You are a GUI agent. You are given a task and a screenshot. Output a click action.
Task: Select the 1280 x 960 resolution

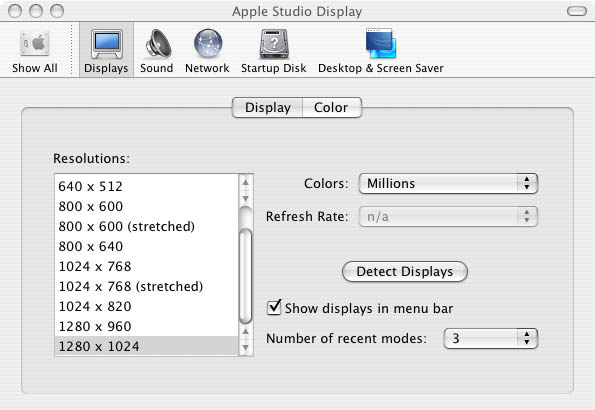click(146, 326)
